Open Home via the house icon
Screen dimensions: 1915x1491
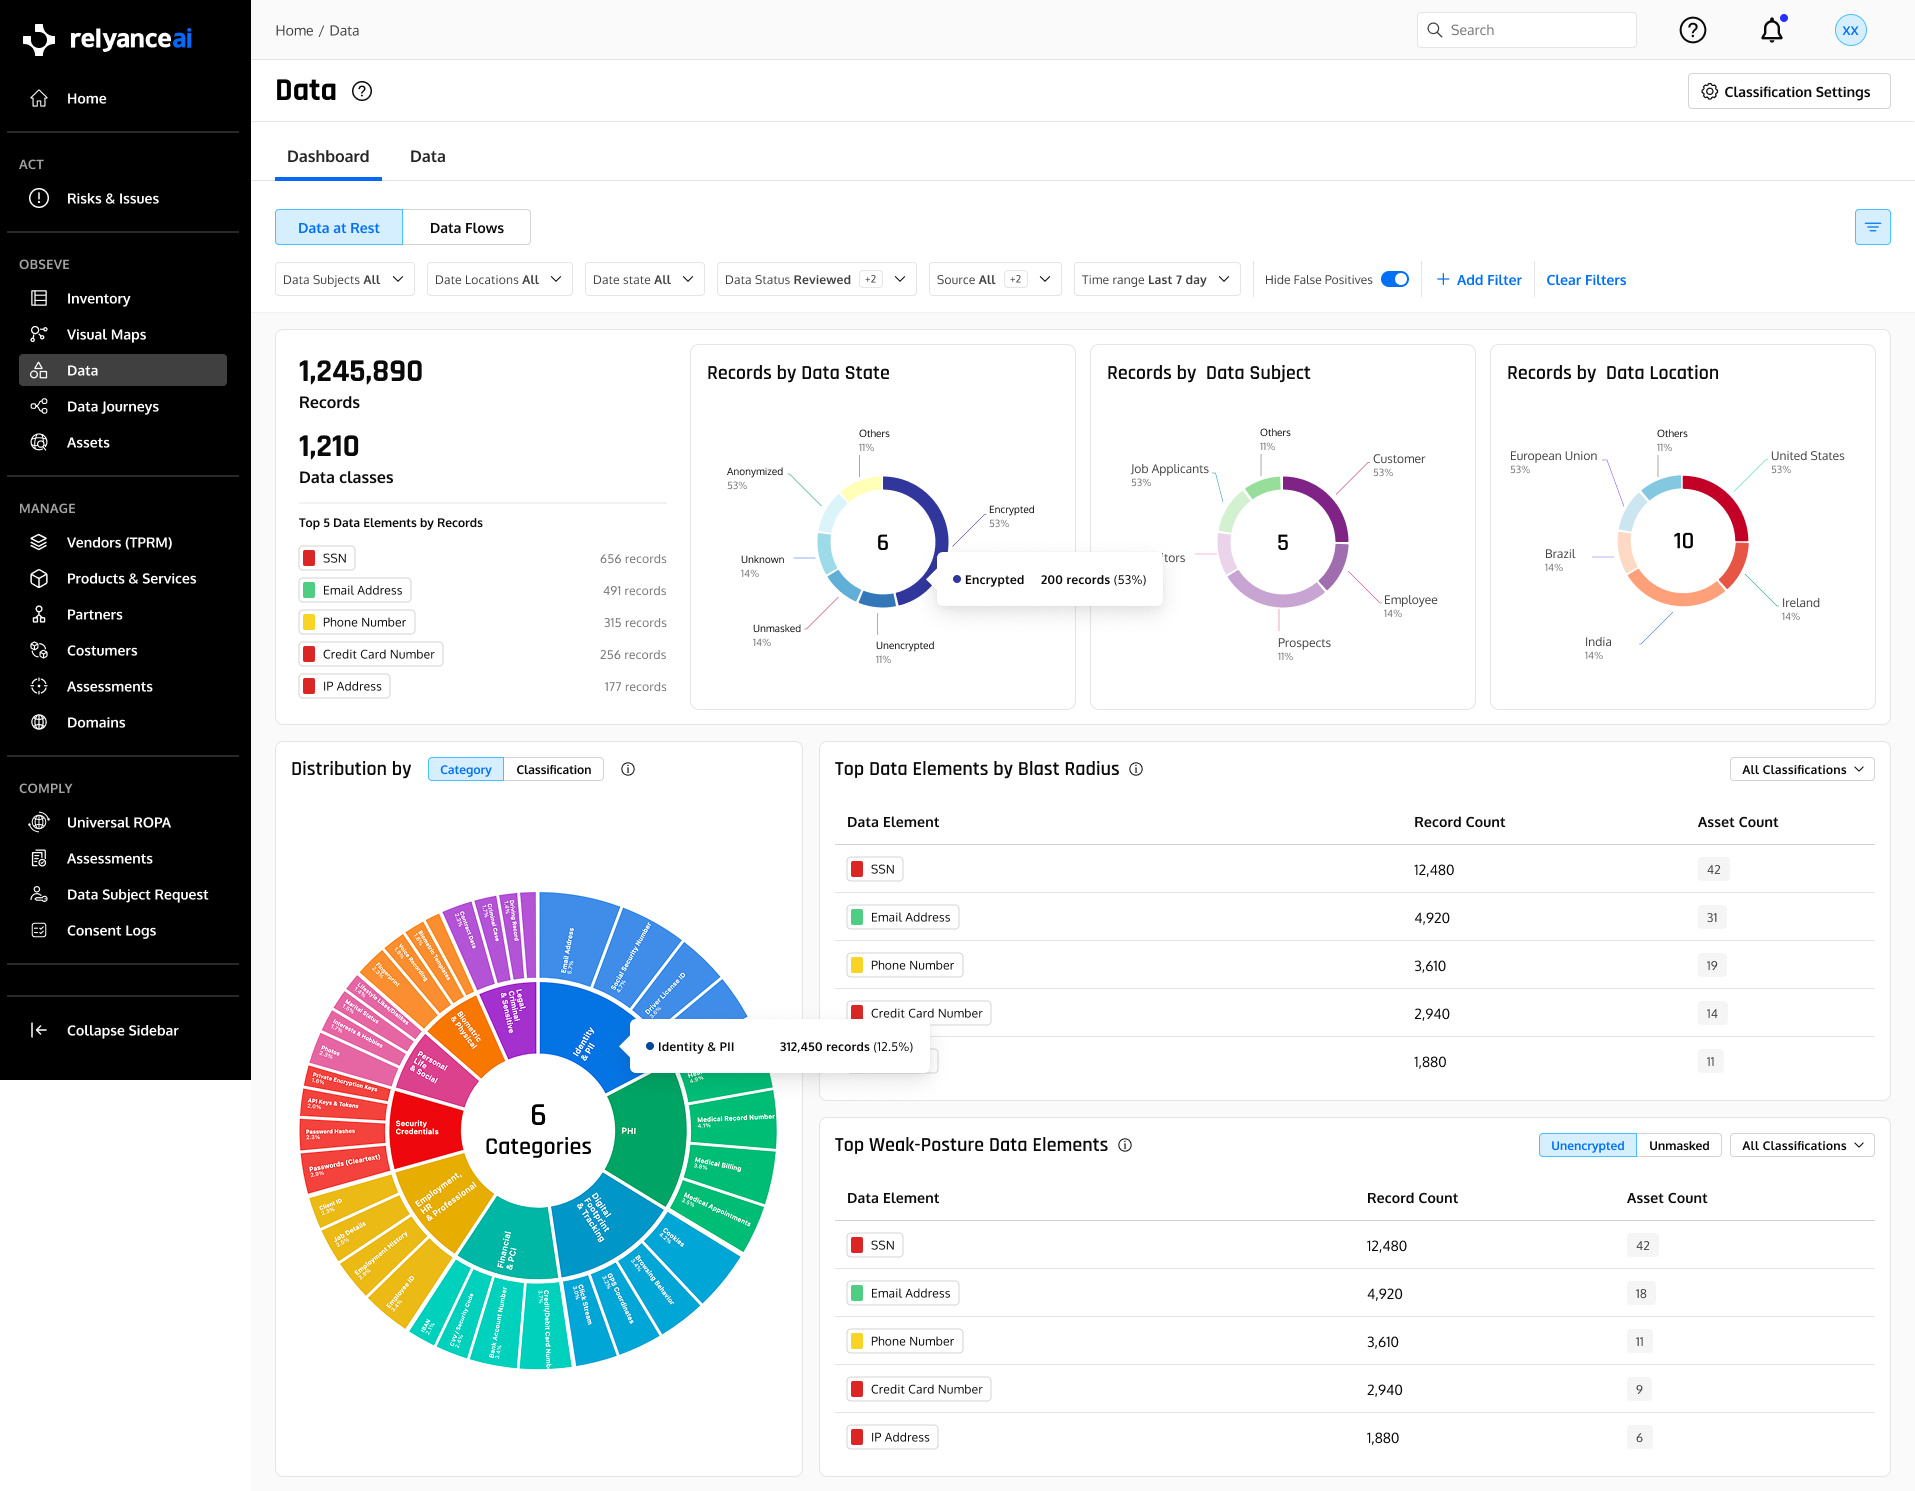(39, 98)
